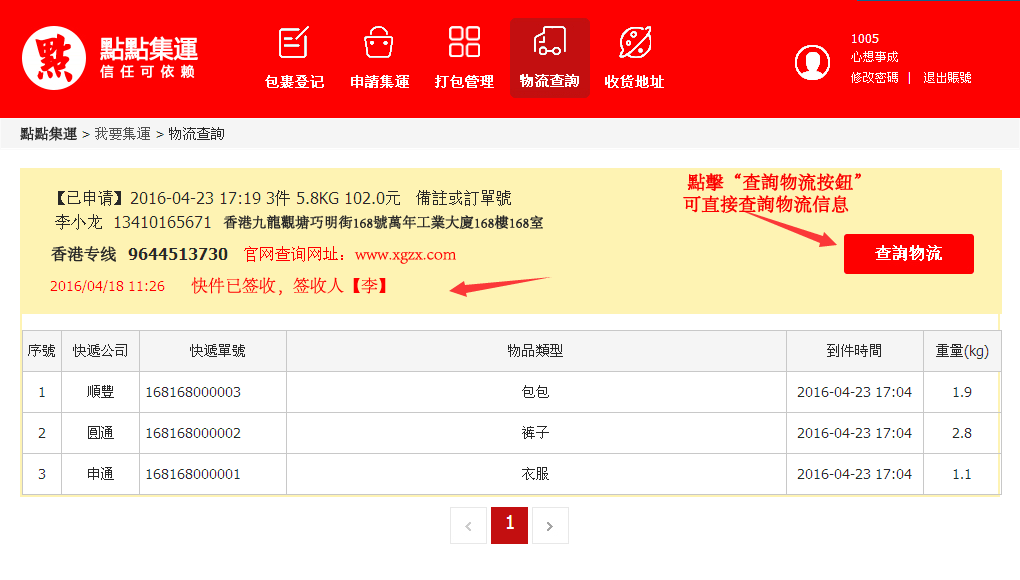1020x580 pixels.
Task: Click express number 168168000003
Action: tap(193, 392)
